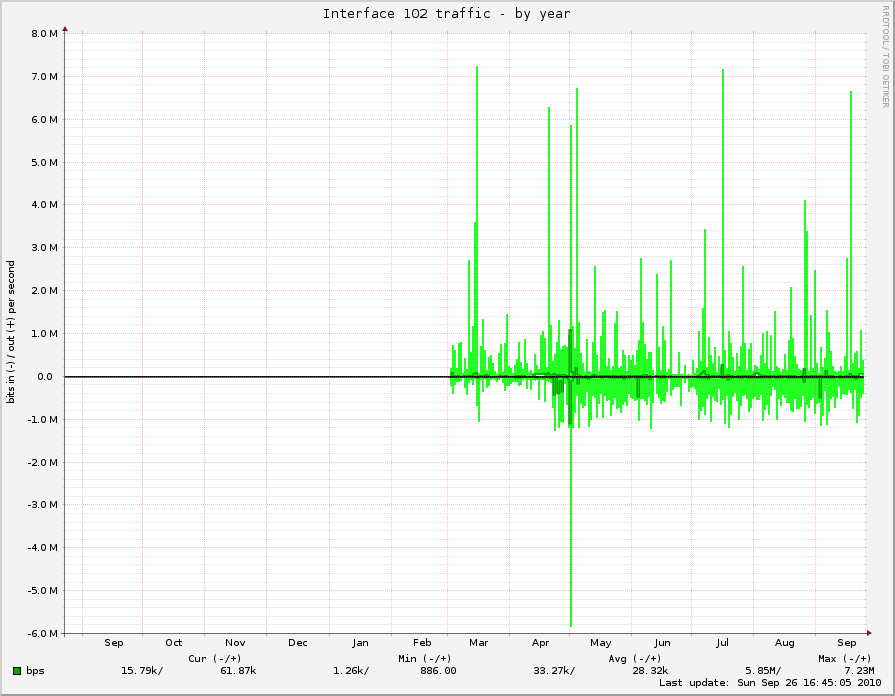Click the y-axis label "6.0 M"
This screenshot has height=696, width=895.
pos(45,120)
